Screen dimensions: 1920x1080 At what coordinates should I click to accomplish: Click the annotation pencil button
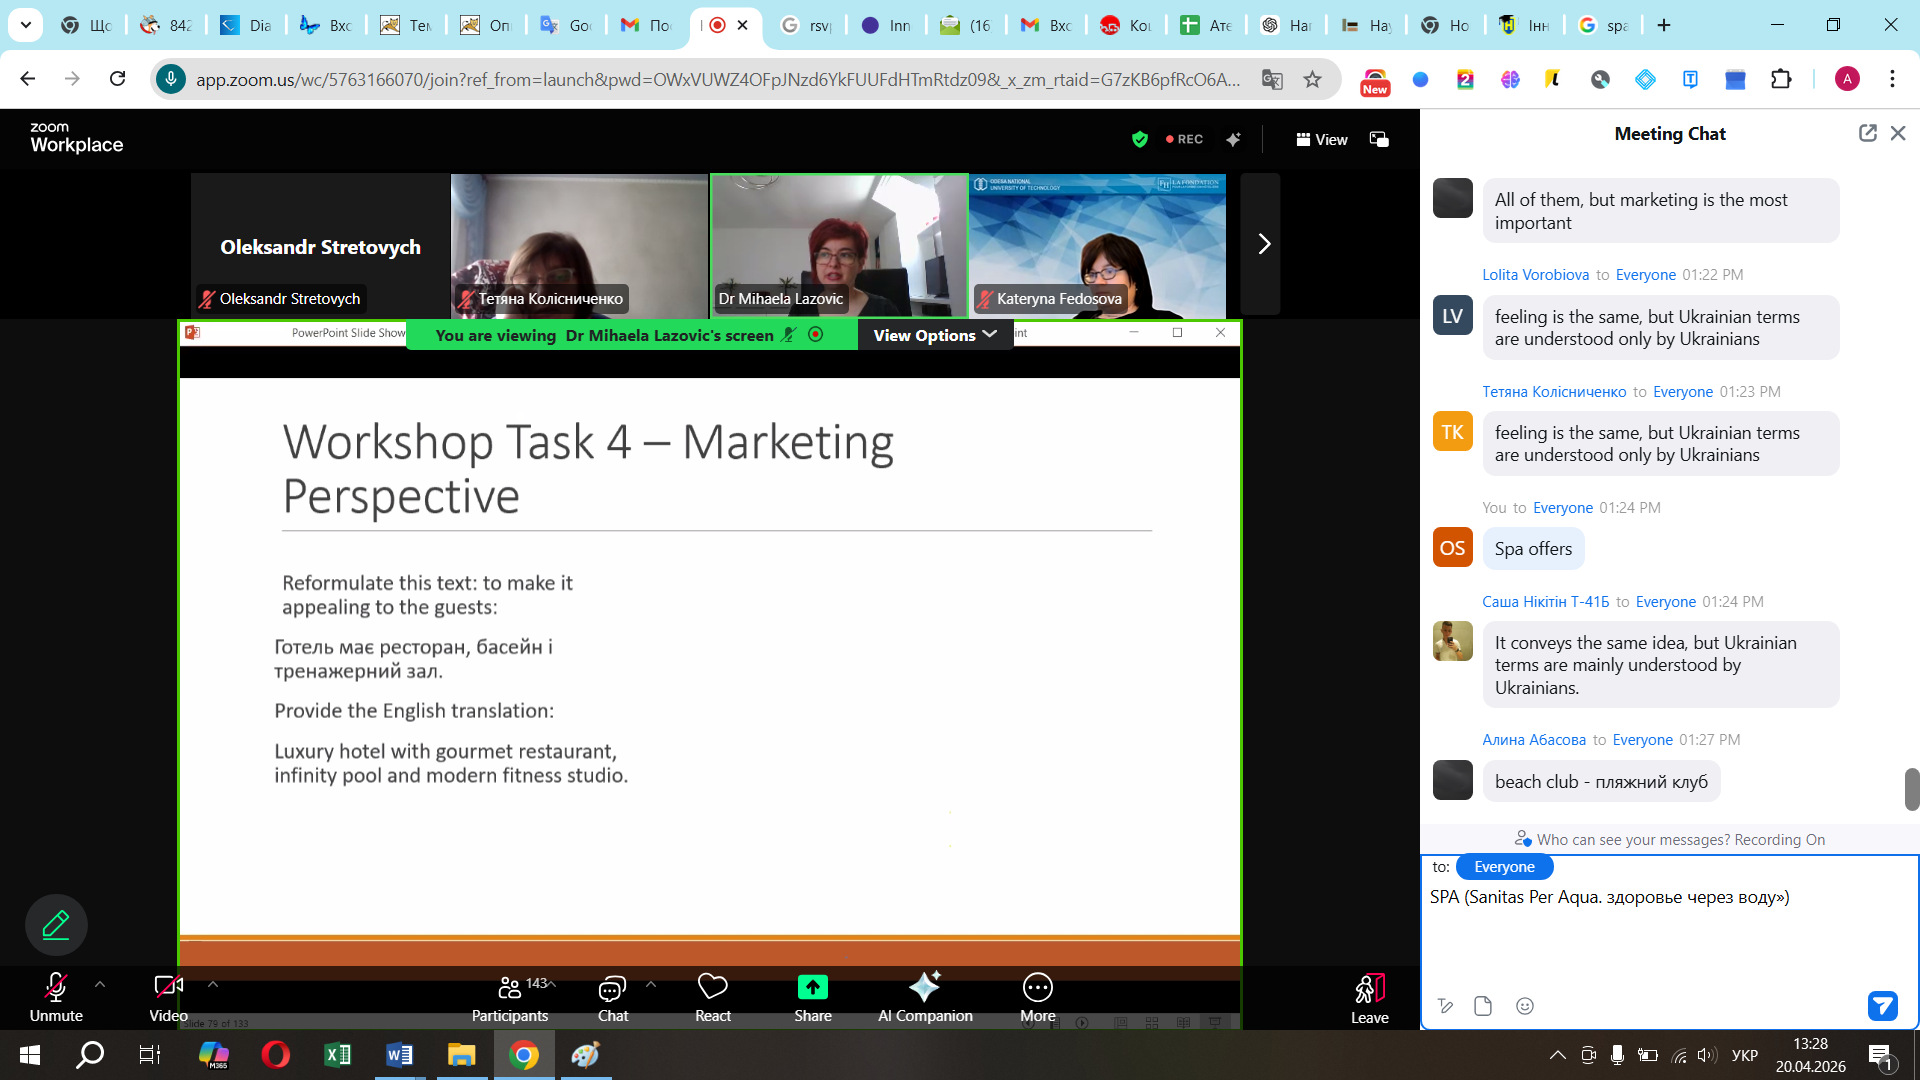(x=56, y=925)
